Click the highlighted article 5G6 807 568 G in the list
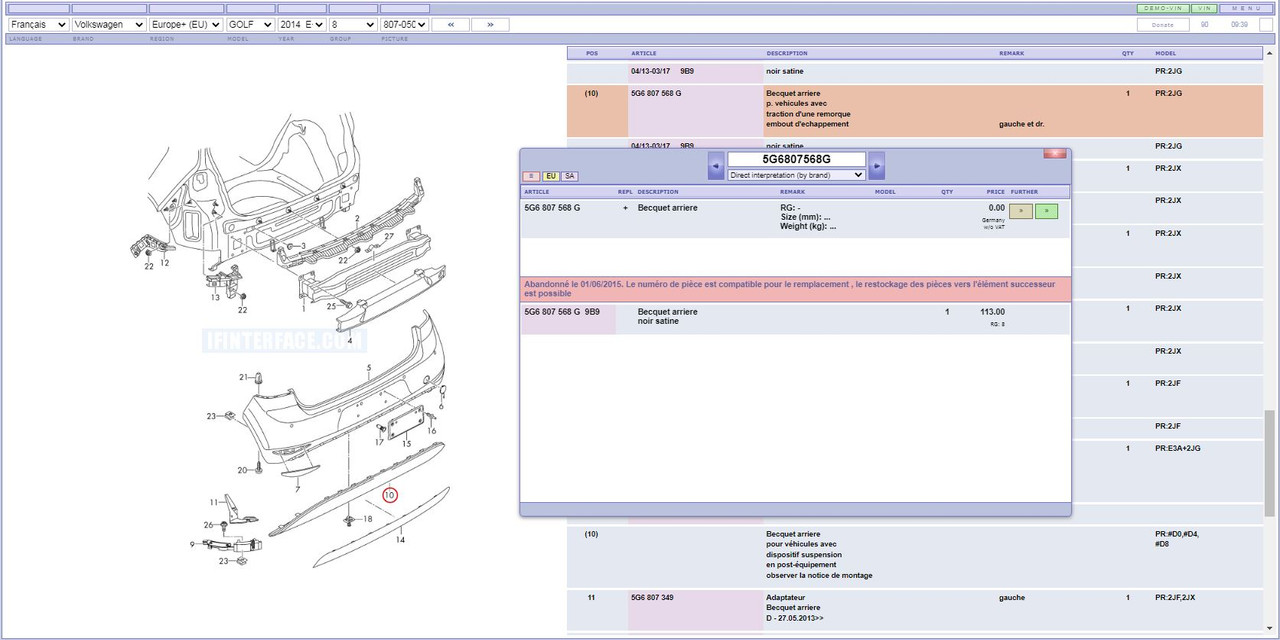 (x=656, y=93)
